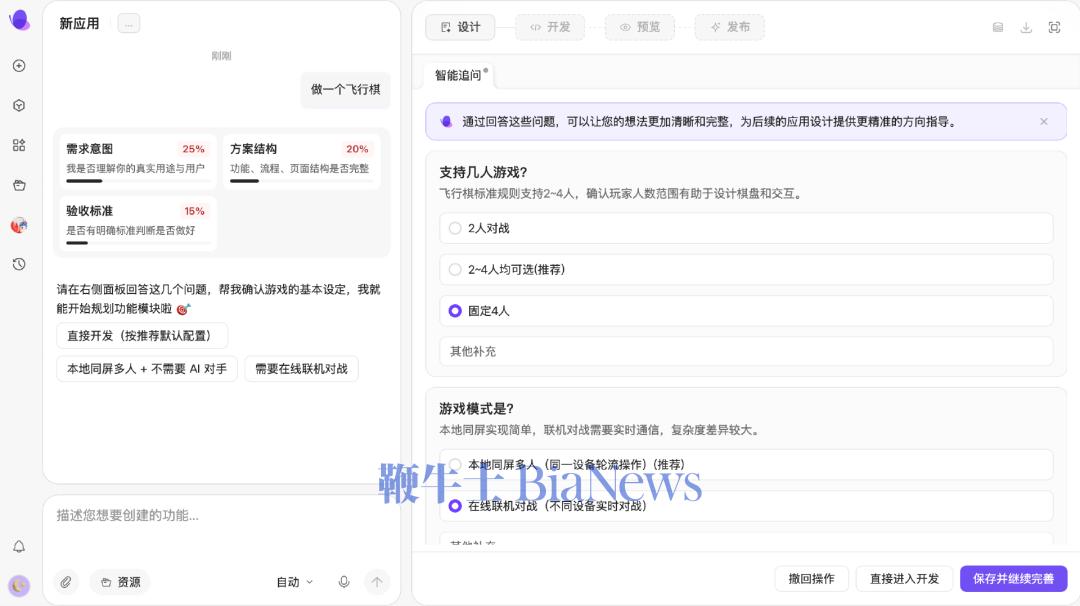The image size is (1080, 606).
Task: Start voice input with the microphone icon
Action: click(344, 582)
